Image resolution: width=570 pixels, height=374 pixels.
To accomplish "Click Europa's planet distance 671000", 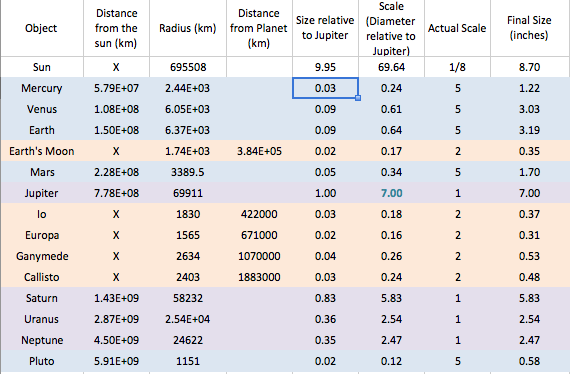I will pos(259,235).
